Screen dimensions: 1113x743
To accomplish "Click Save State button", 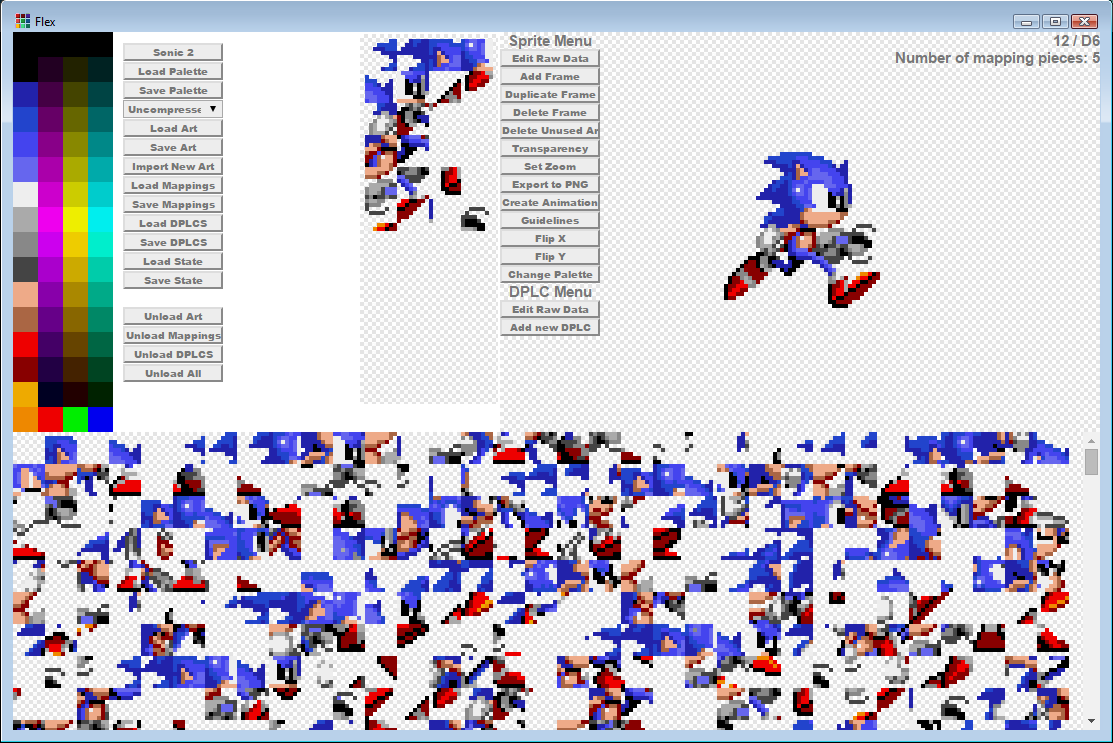I will click(172, 280).
